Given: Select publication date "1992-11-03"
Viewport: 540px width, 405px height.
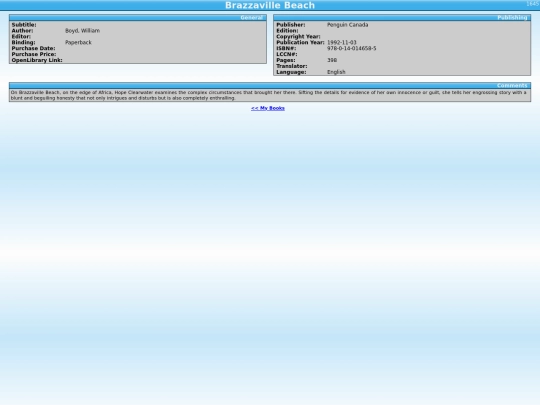Looking at the screenshot, I should point(342,42).
